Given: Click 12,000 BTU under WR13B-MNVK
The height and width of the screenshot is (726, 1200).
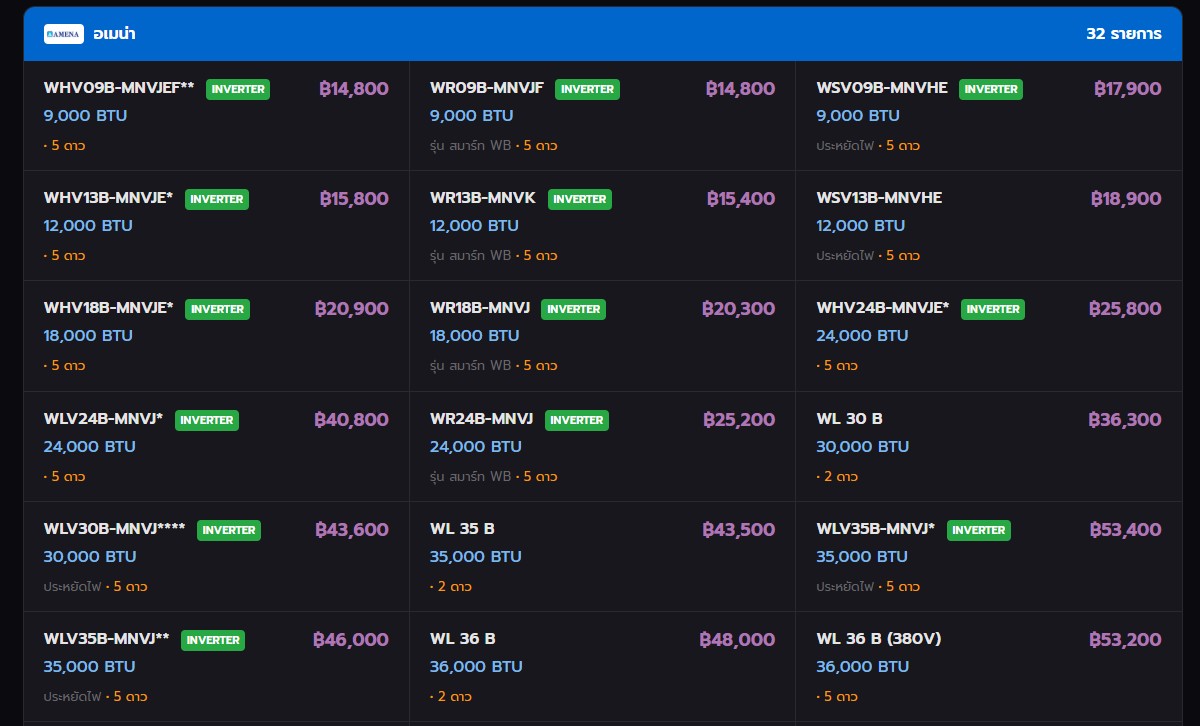Looking at the screenshot, I should pos(474,226).
